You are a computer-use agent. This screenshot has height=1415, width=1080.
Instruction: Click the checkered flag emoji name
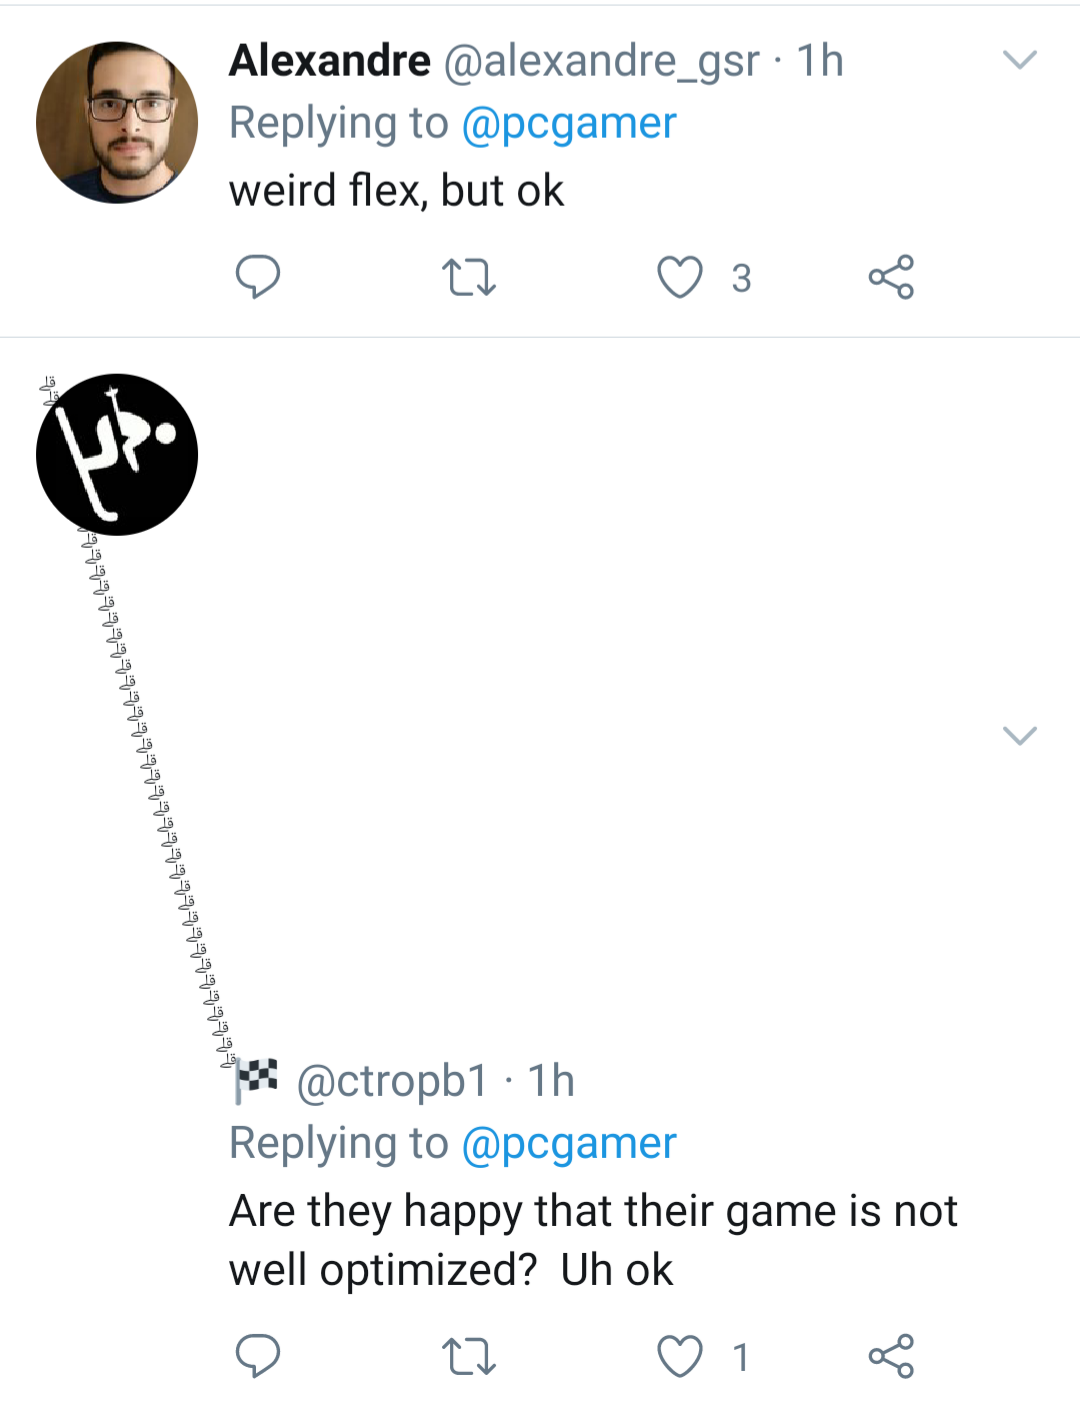[257, 1080]
